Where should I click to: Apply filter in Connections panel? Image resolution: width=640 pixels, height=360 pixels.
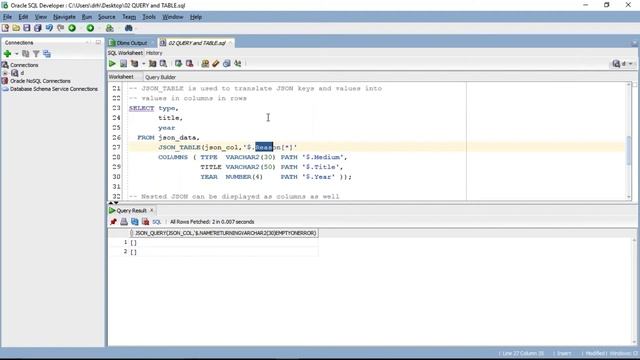(x=36, y=54)
